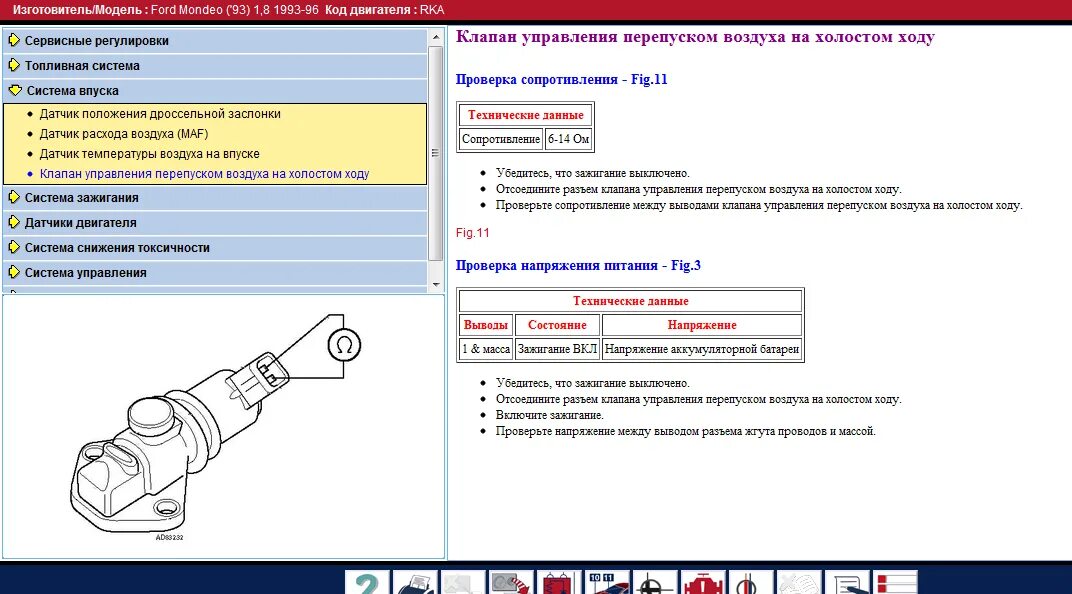
Task: Expand the Система управления section
Action: pyautogui.click(x=215, y=273)
